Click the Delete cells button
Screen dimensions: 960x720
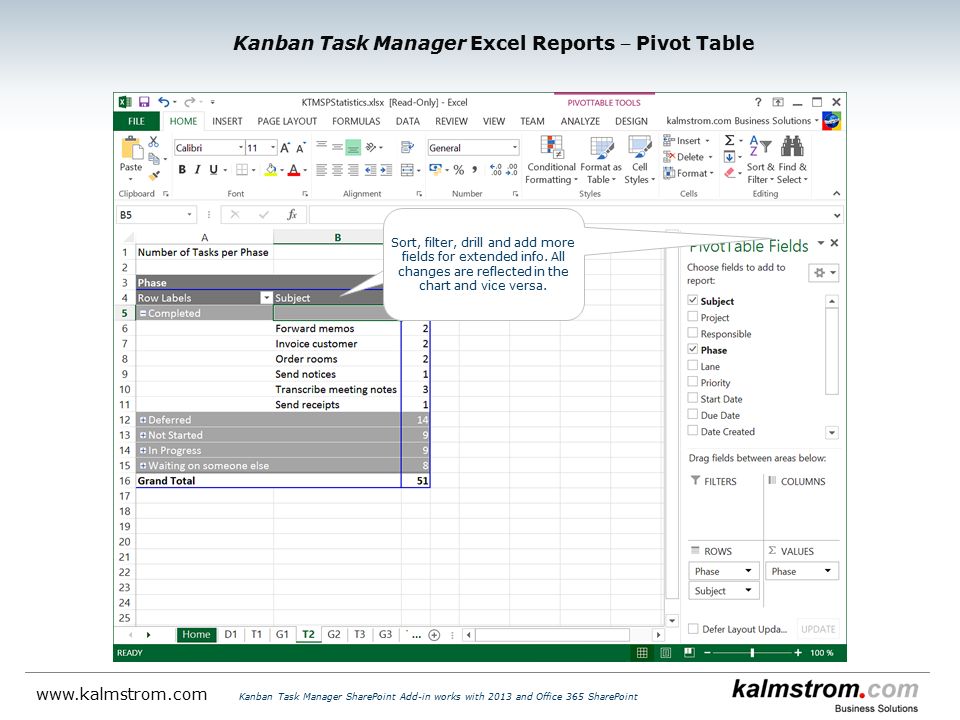[688, 157]
